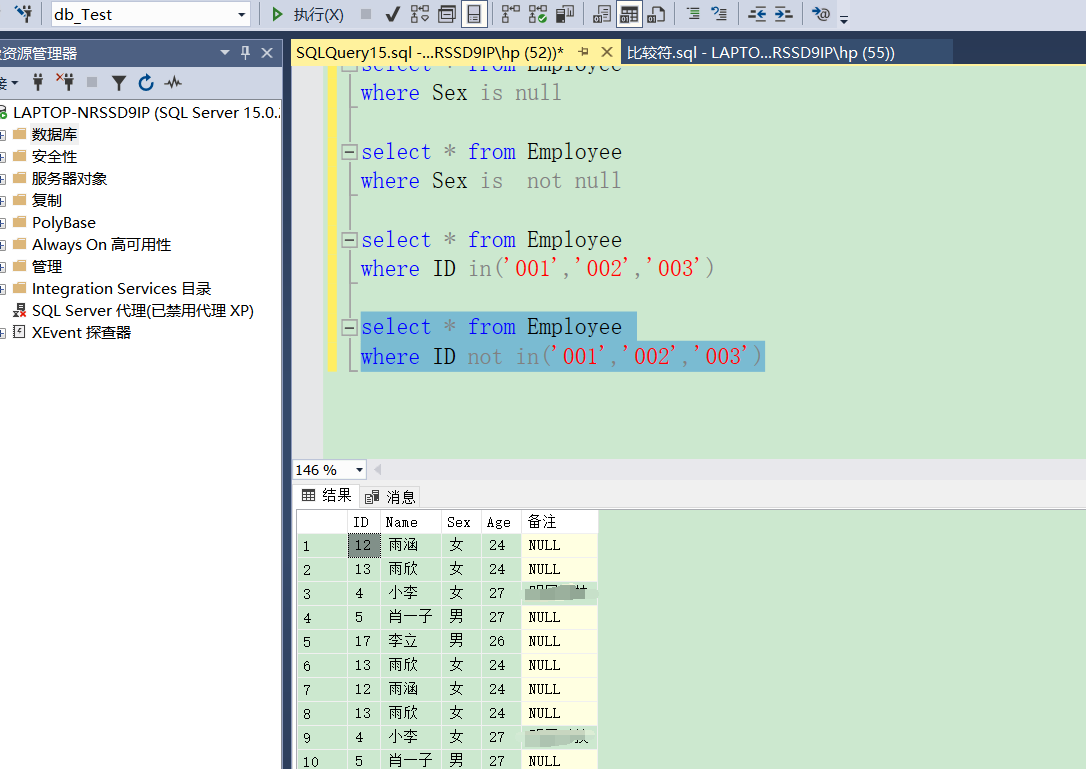This screenshot has height=769, width=1086.
Task: Click the Increase Indent icon
Action: pos(783,14)
